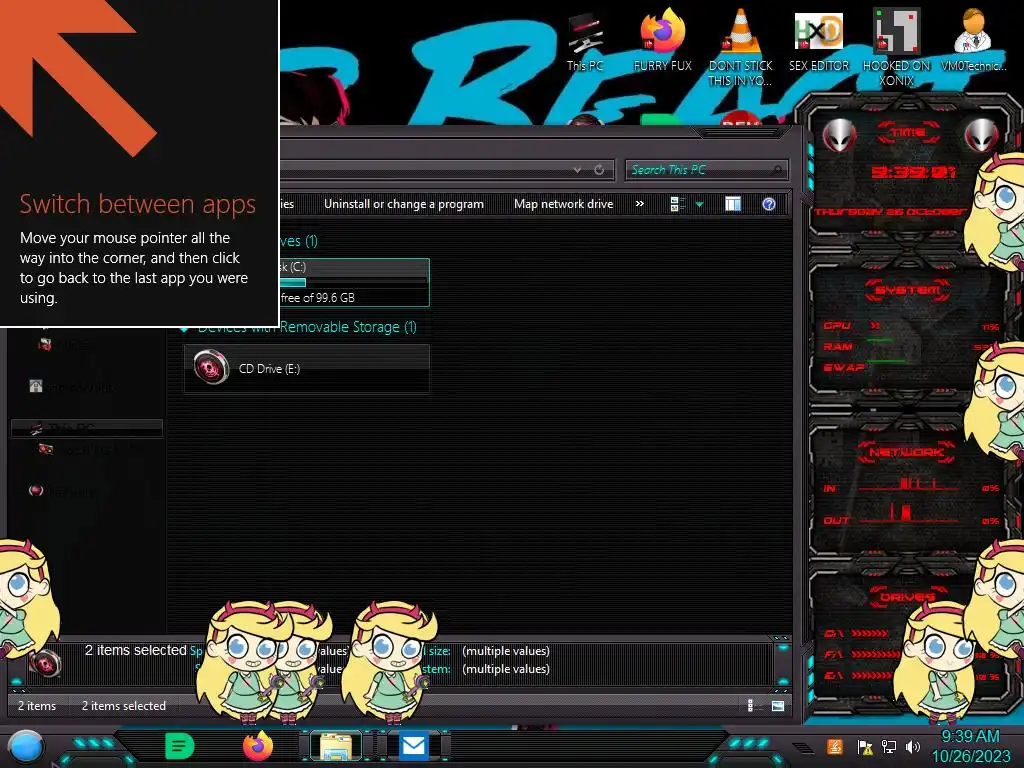Image resolution: width=1024 pixels, height=768 pixels.
Task: Click the right alien head in gadget
Action: 982,135
